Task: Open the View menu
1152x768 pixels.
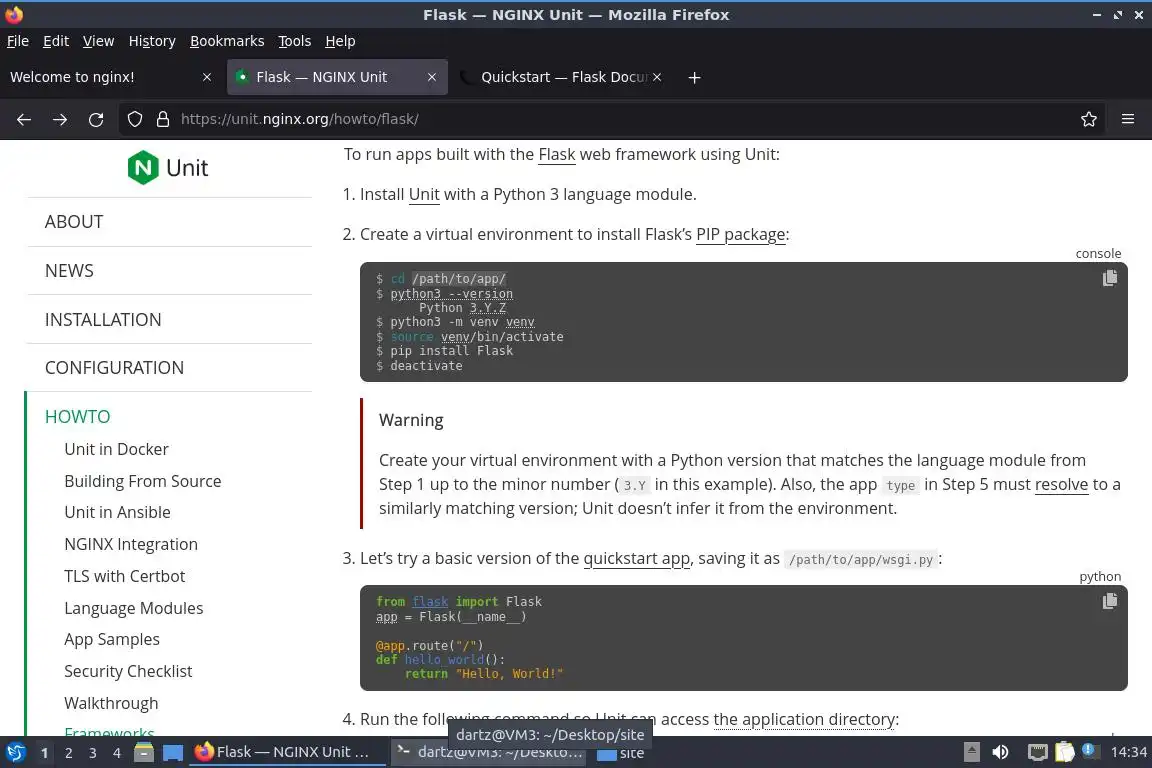Action: coord(98,41)
